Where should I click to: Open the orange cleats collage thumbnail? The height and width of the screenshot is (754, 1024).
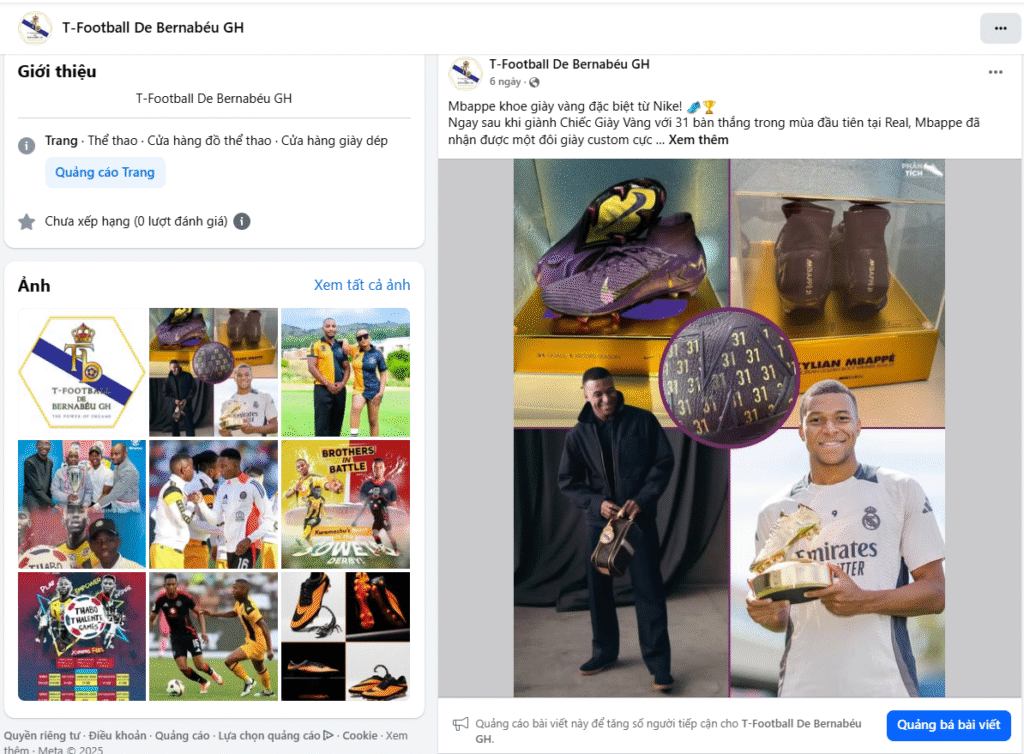tap(345, 636)
